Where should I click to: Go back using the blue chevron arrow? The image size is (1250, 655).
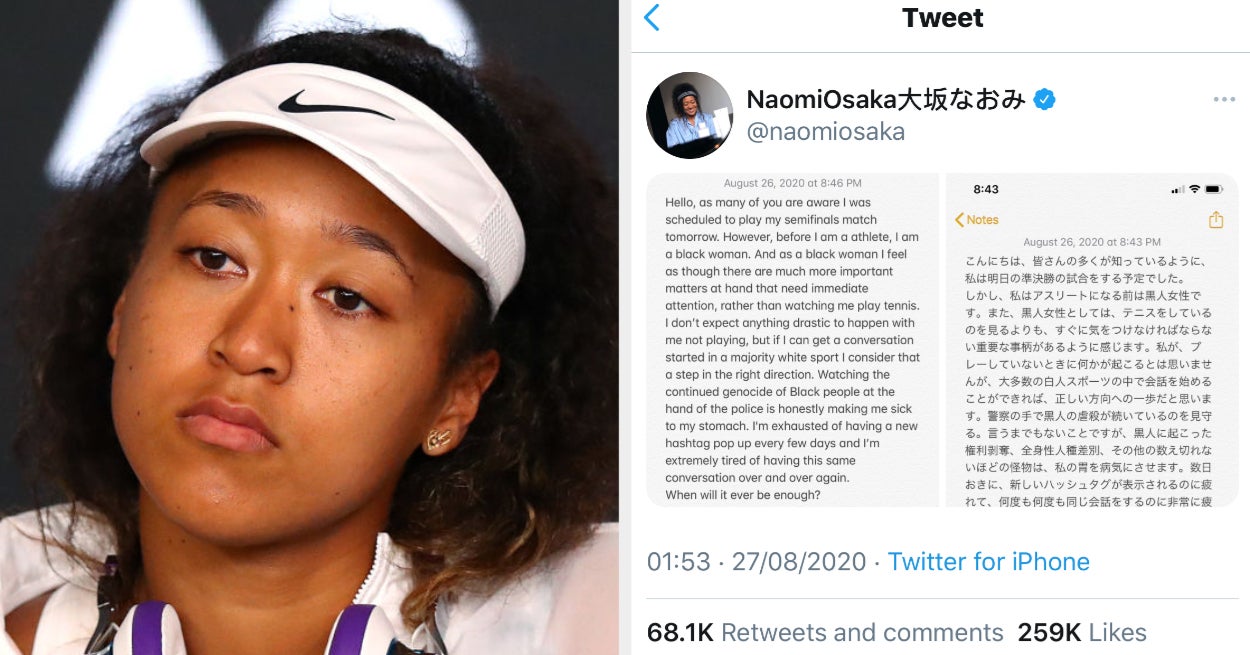point(652,18)
